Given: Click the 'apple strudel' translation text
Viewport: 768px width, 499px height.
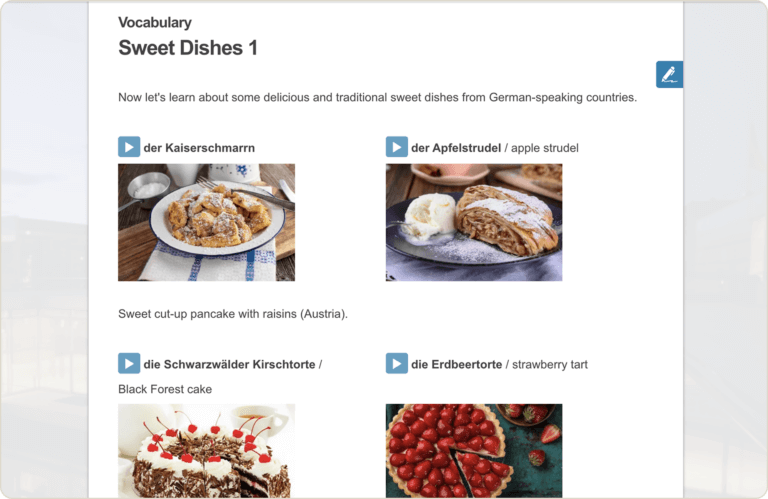Looking at the screenshot, I should point(546,148).
